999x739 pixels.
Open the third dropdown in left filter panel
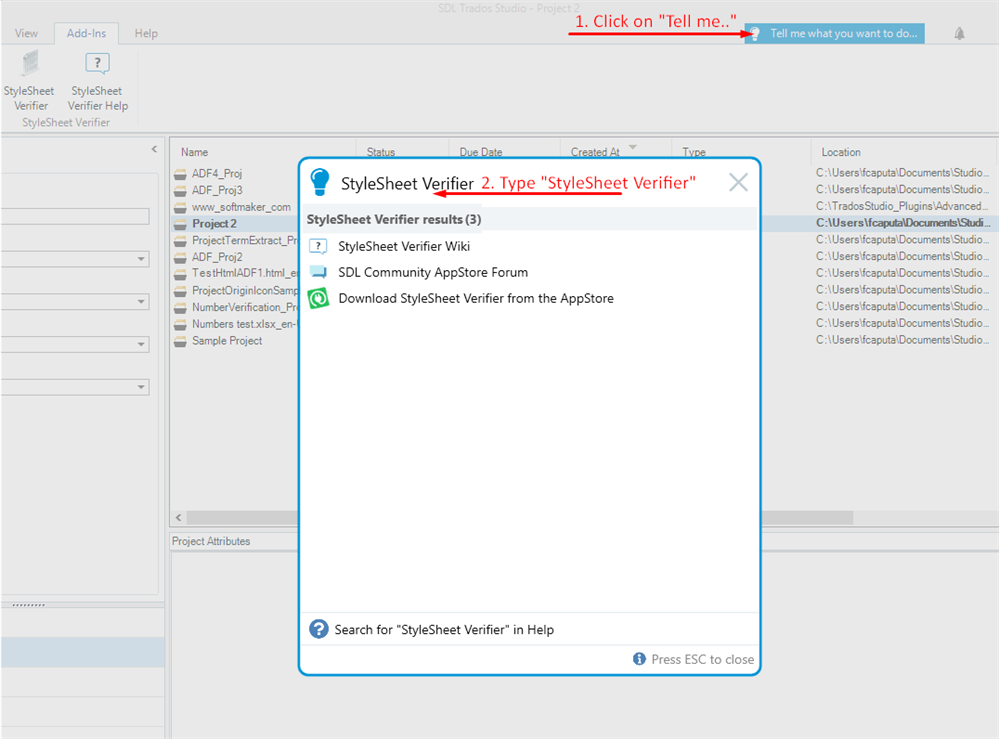(75, 344)
